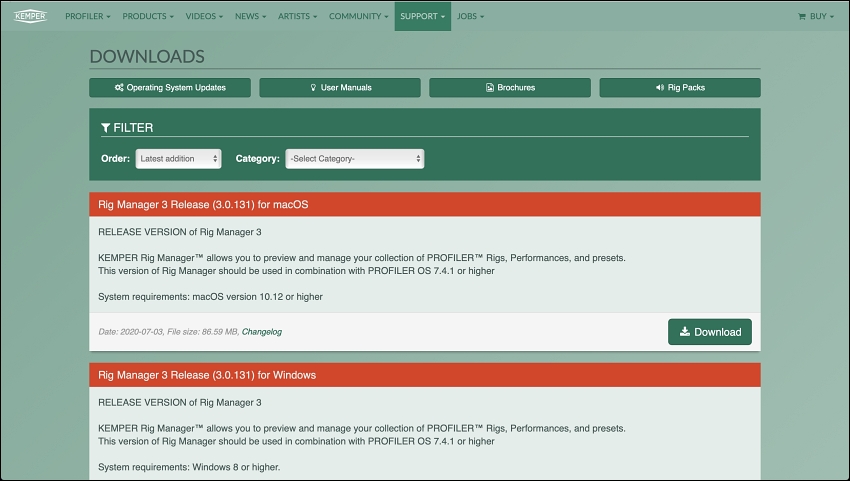Open the Brochures section
The image size is (850, 481).
pyautogui.click(x=510, y=87)
